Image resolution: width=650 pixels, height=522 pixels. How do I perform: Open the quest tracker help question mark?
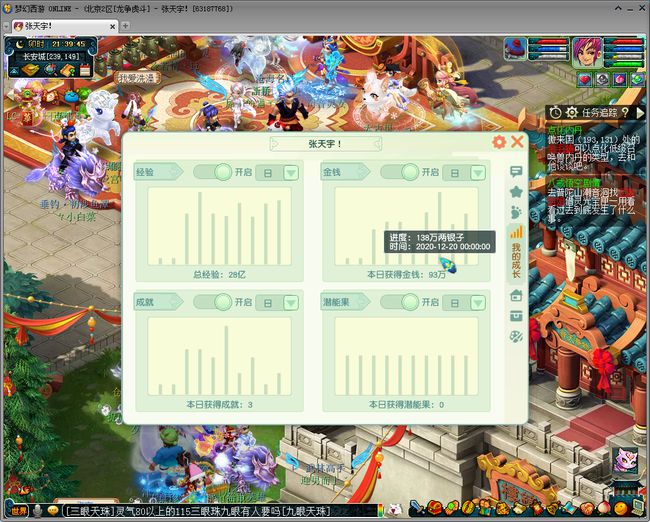[x=625, y=112]
